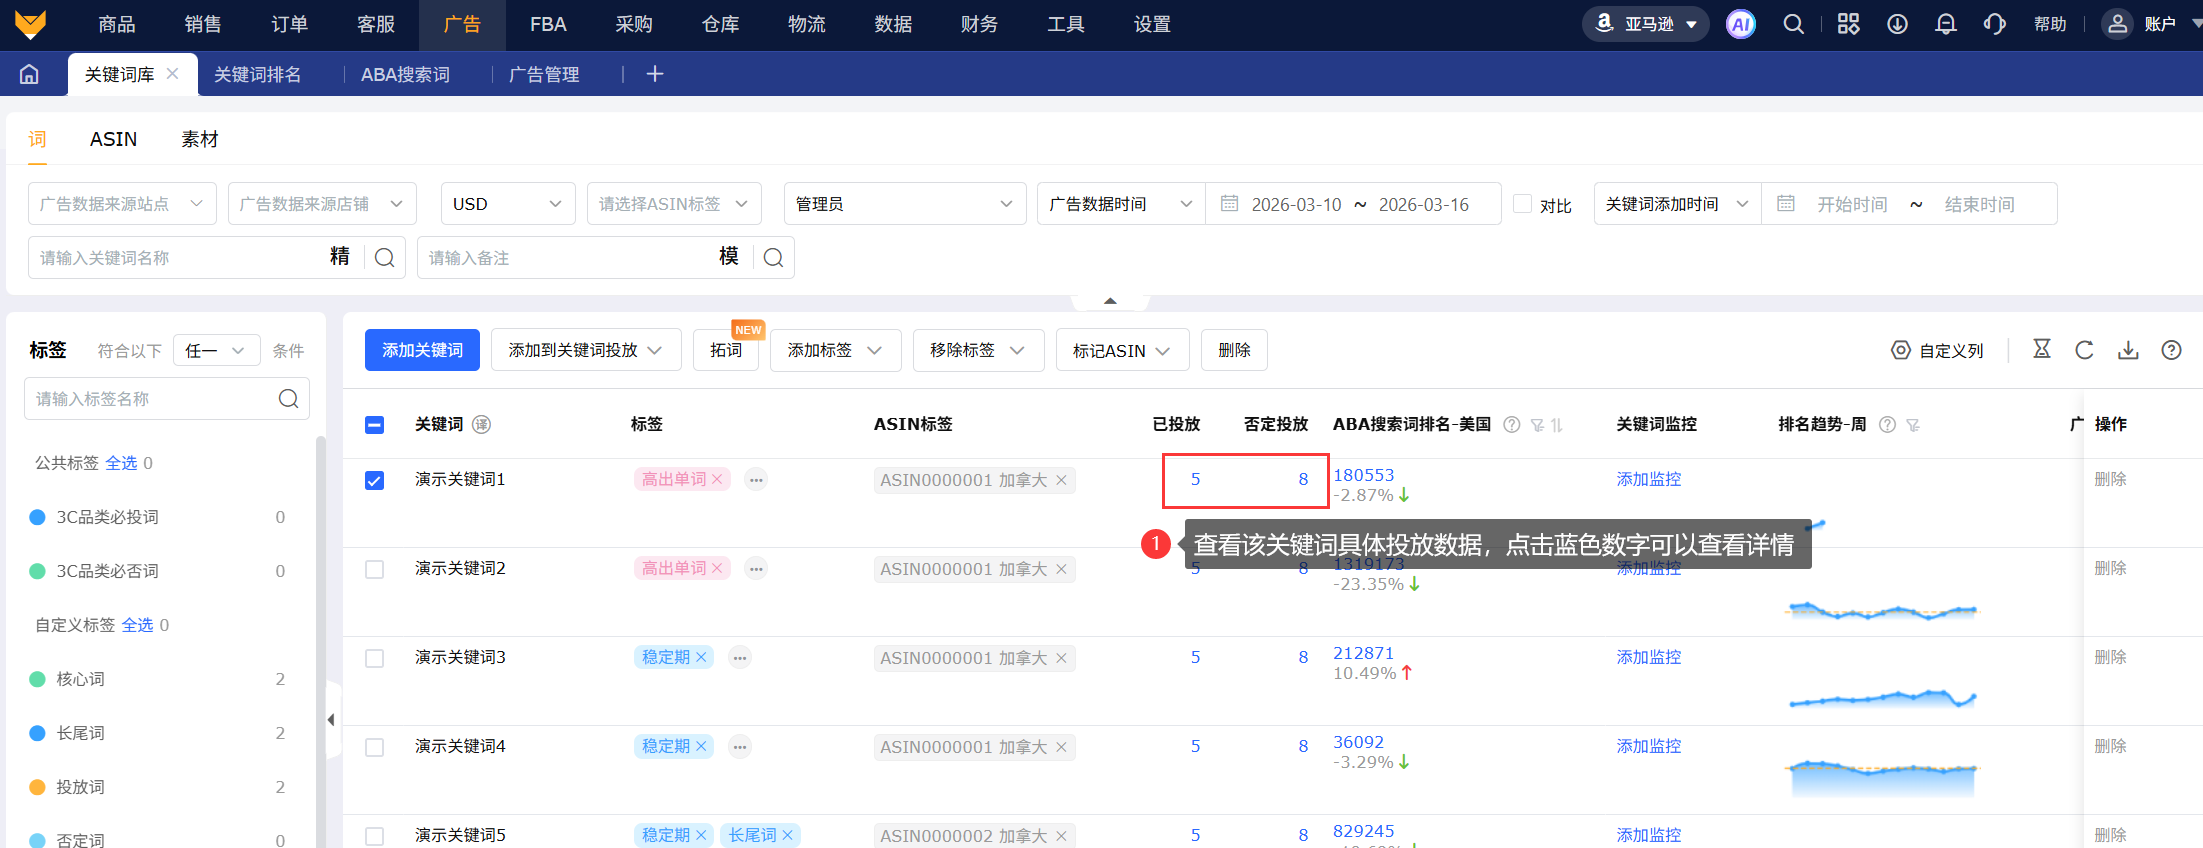The width and height of the screenshot is (2203, 848).
Task: Check the 演示关键词3 row checkbox
Action: coord(375,658)
